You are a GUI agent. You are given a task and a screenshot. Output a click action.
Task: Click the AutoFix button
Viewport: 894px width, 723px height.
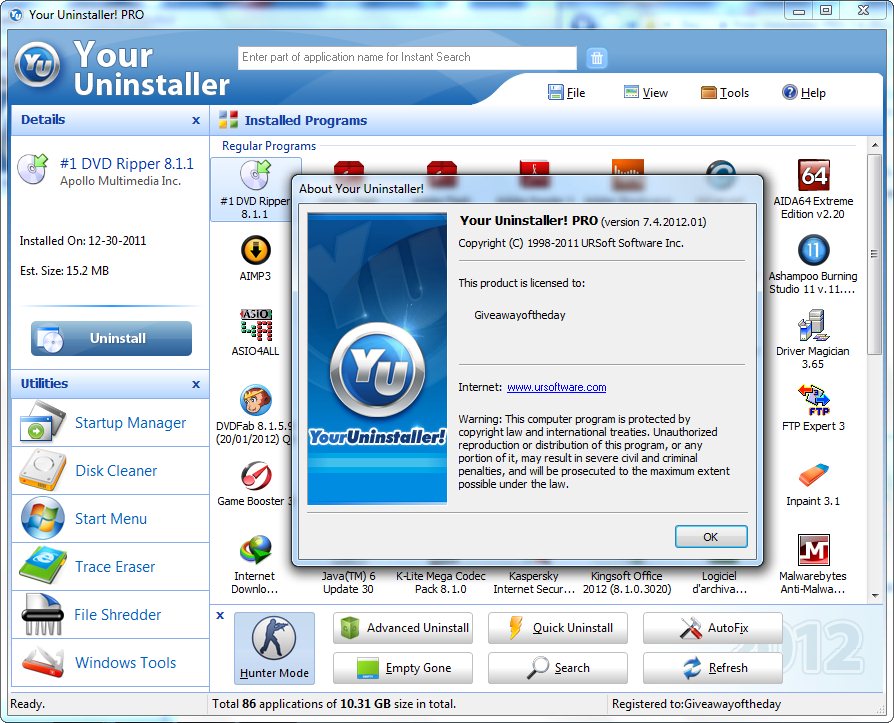(713, 628)
